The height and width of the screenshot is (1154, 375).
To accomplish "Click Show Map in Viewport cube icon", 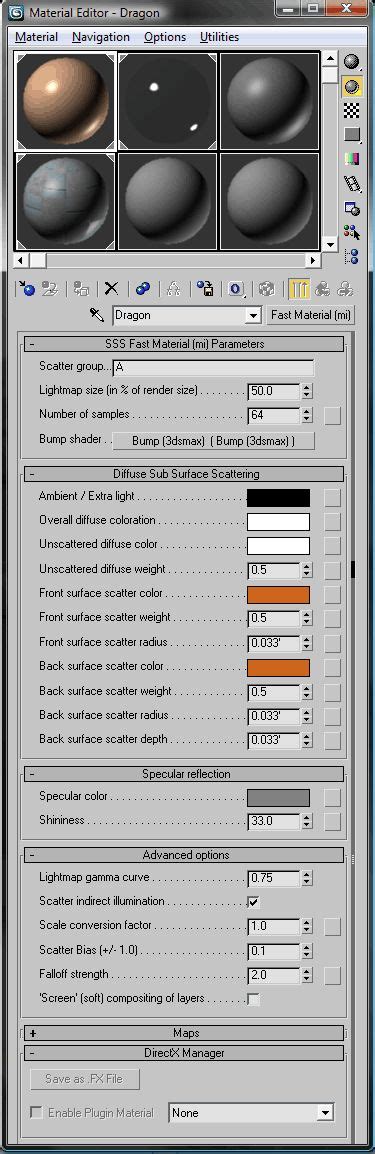I will pyautogui.click(x=268, y=288).
